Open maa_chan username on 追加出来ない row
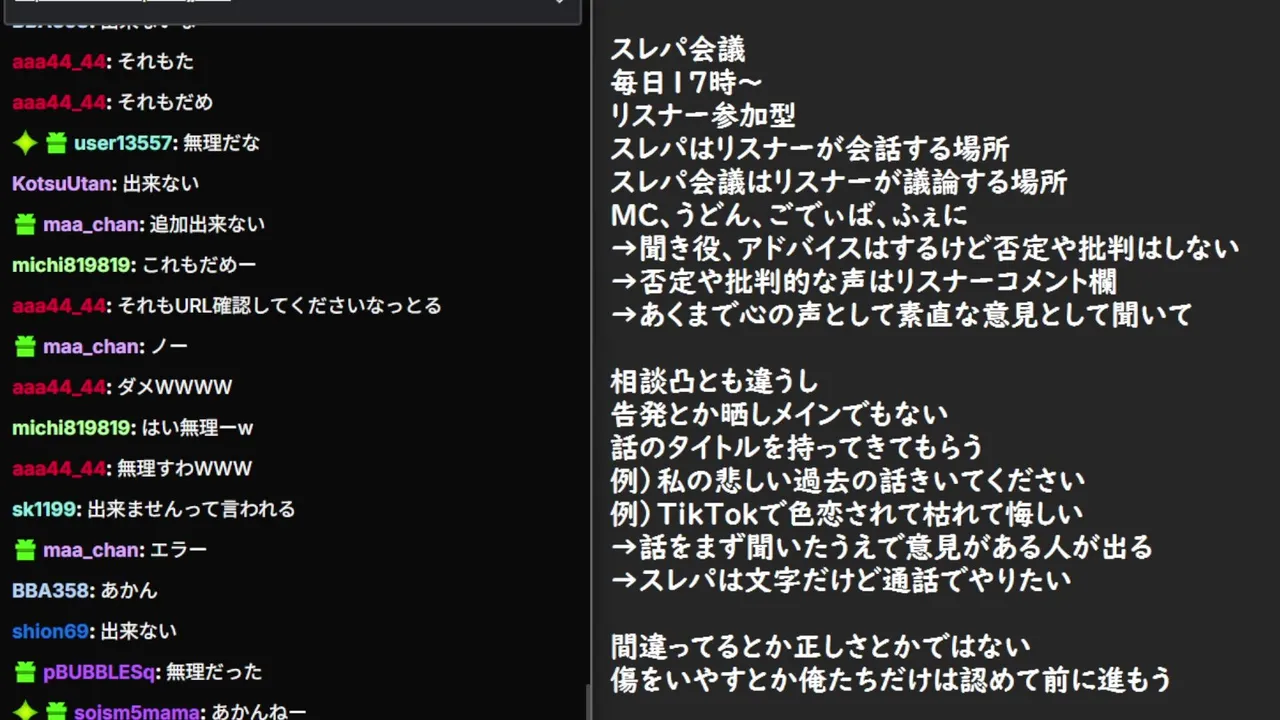1280x720 pixels. tap(93, 225)
